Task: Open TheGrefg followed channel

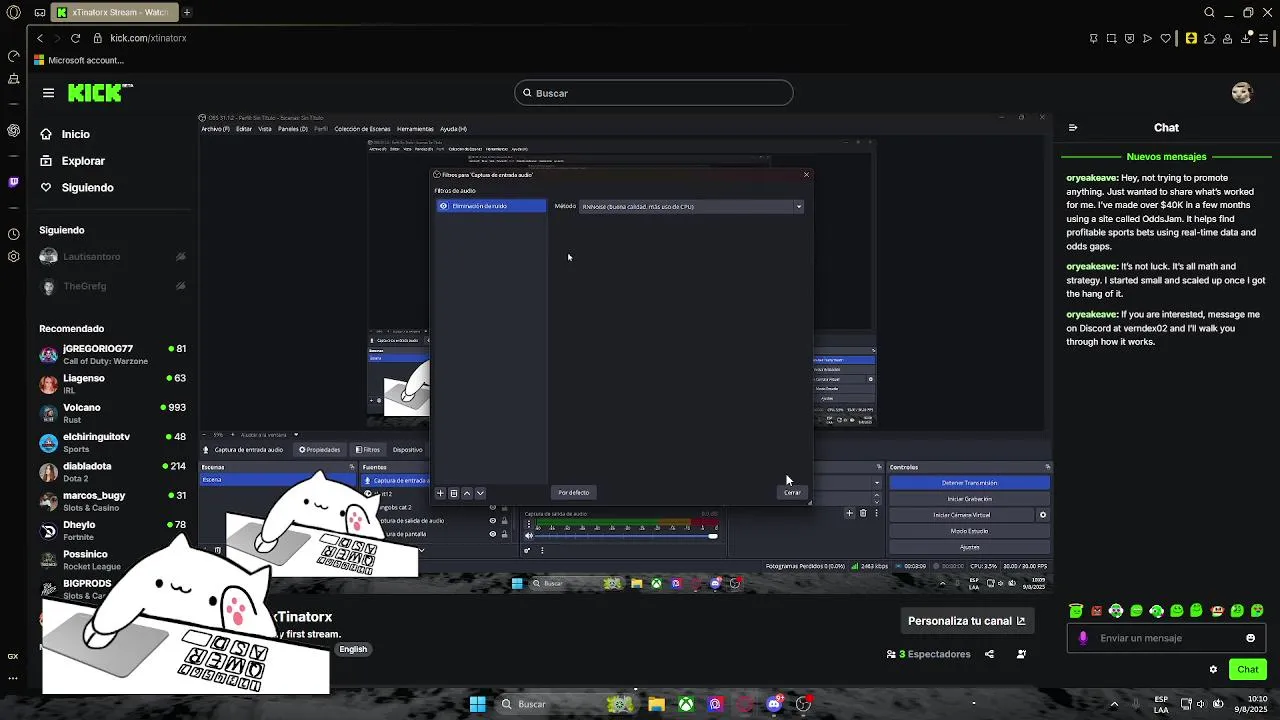Action: [112, 286]
